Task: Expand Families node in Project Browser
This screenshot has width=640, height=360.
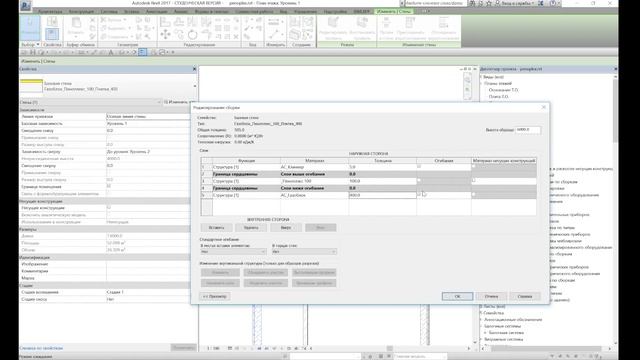Action: click(481, 313)
